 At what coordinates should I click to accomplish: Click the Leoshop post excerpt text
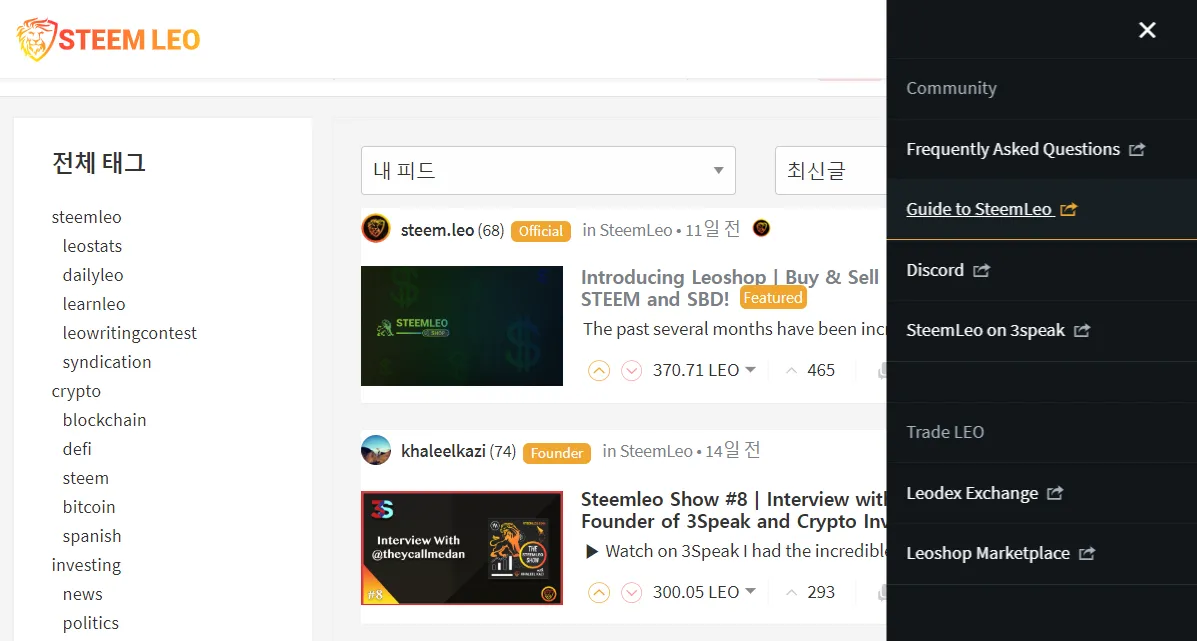pyautogui.click(x=734, y=329)
